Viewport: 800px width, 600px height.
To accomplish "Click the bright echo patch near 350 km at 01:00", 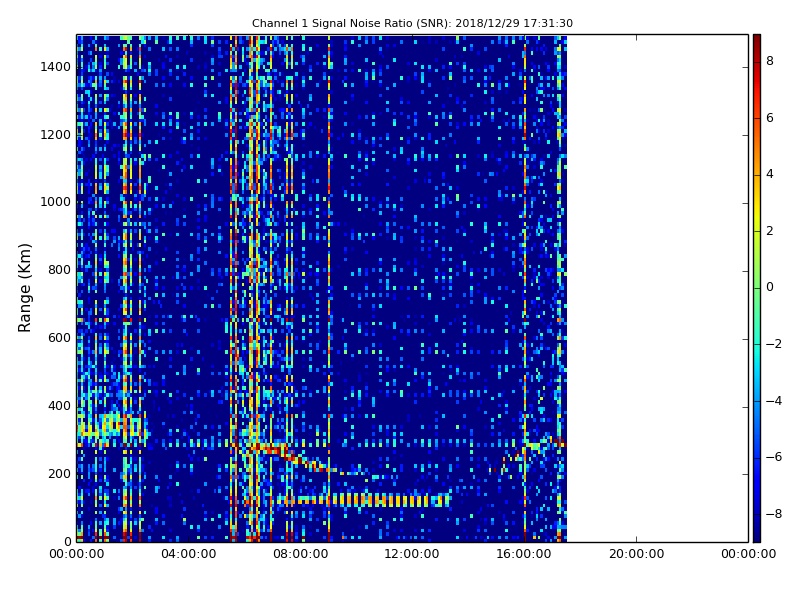I will tap(112, 427).
